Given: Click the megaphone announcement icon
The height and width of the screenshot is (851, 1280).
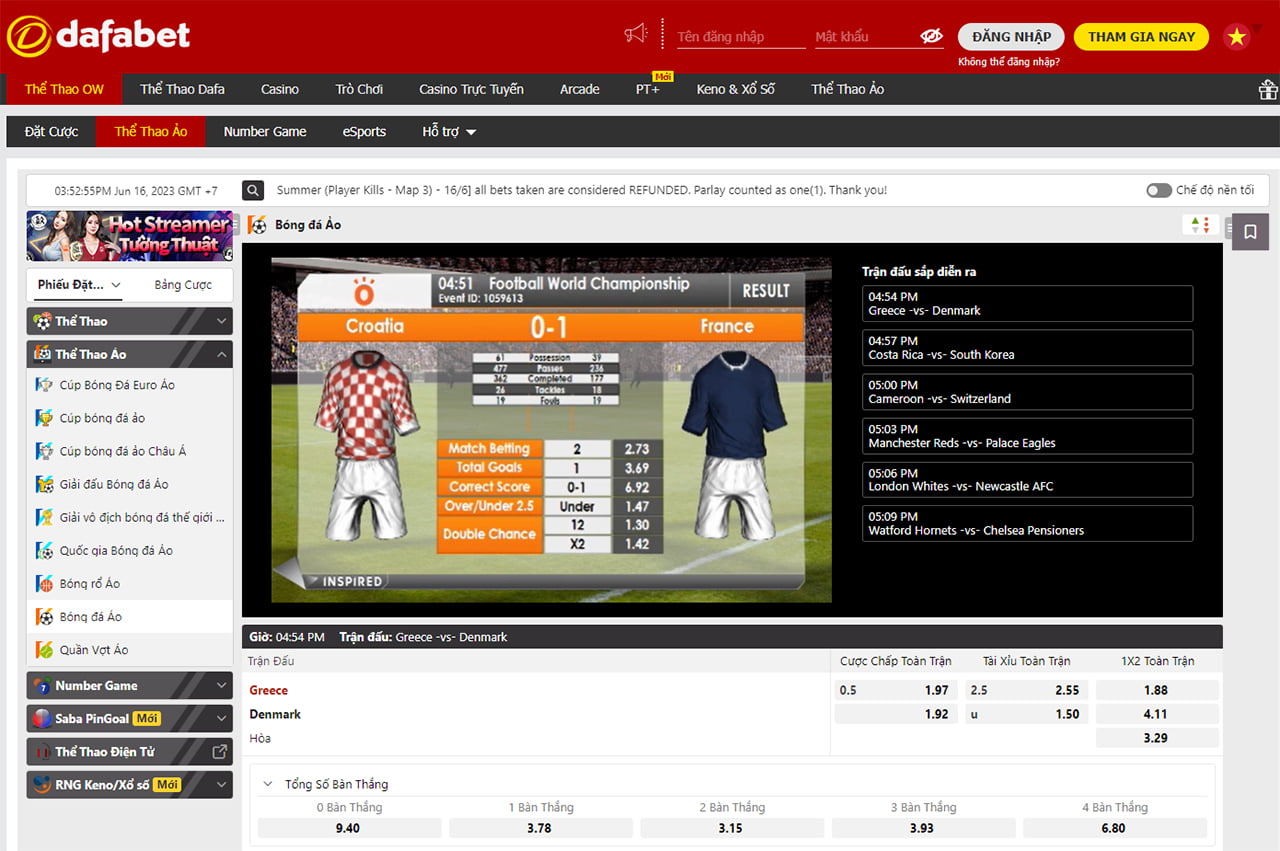Looking at the screenshot, I should 635,34.
